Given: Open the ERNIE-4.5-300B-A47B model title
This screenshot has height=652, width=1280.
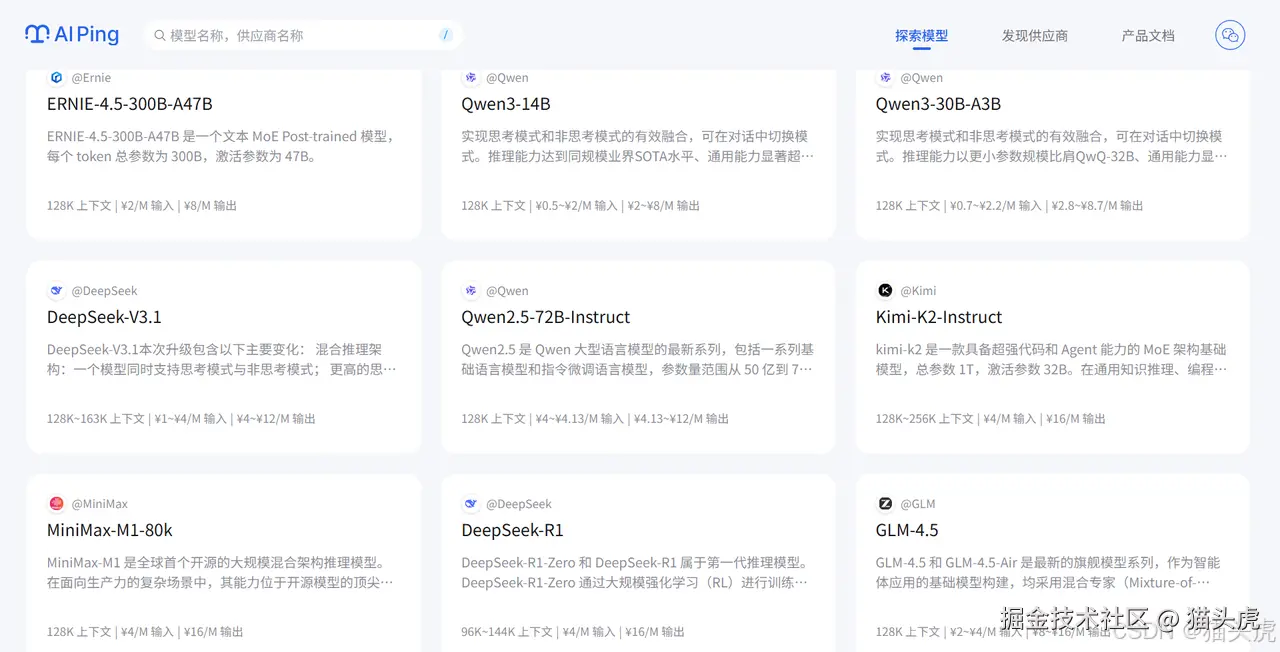Looking at the screenshot, I should coord(130,104).
